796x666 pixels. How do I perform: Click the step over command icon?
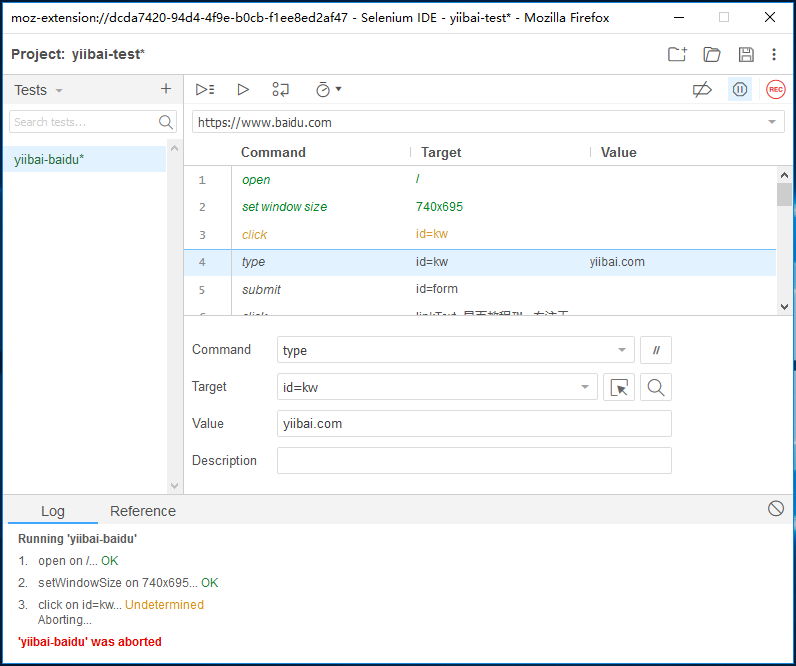pos(281,89)
